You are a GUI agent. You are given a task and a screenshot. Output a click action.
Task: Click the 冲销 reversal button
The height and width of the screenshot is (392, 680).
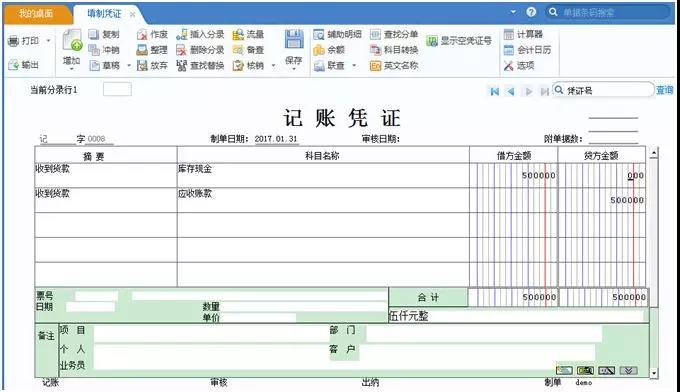click(x=104, y=50)
